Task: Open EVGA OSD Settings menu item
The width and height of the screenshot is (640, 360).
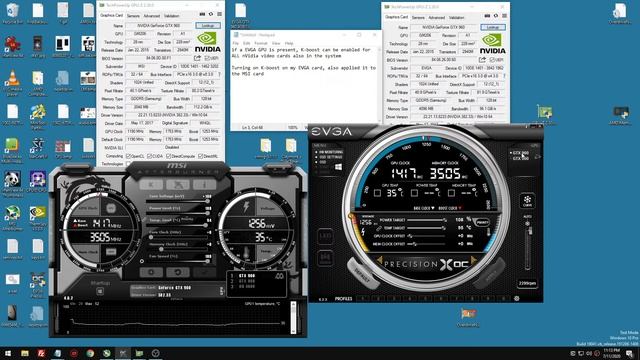Action: tap(331, 157)
